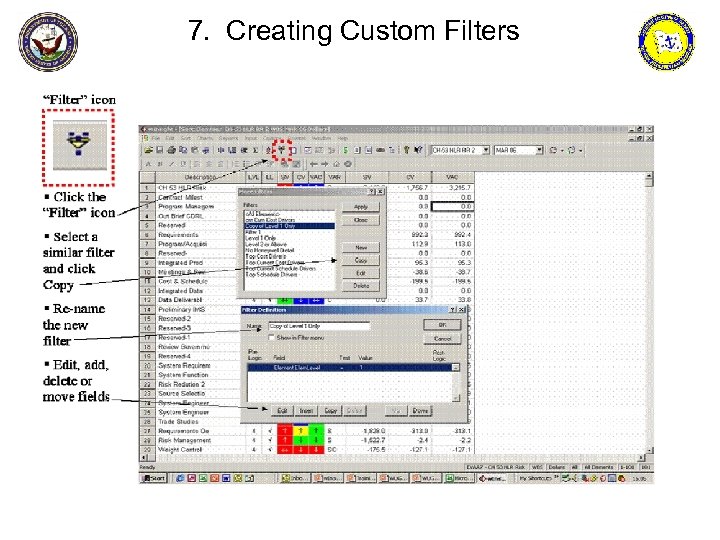This screenshot has height=540, width=720.
Task: Click the 'Cost & Schedule' row description
Action: (183, 281)
